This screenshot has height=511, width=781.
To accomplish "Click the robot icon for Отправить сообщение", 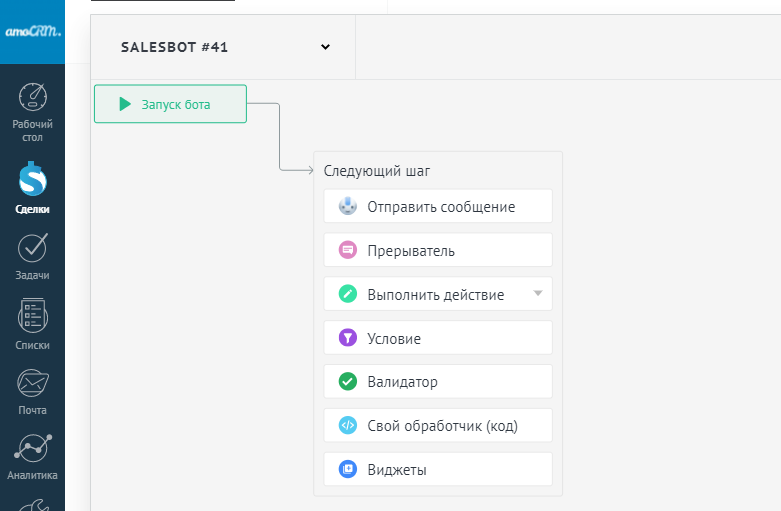I will (x=348, y=206).
